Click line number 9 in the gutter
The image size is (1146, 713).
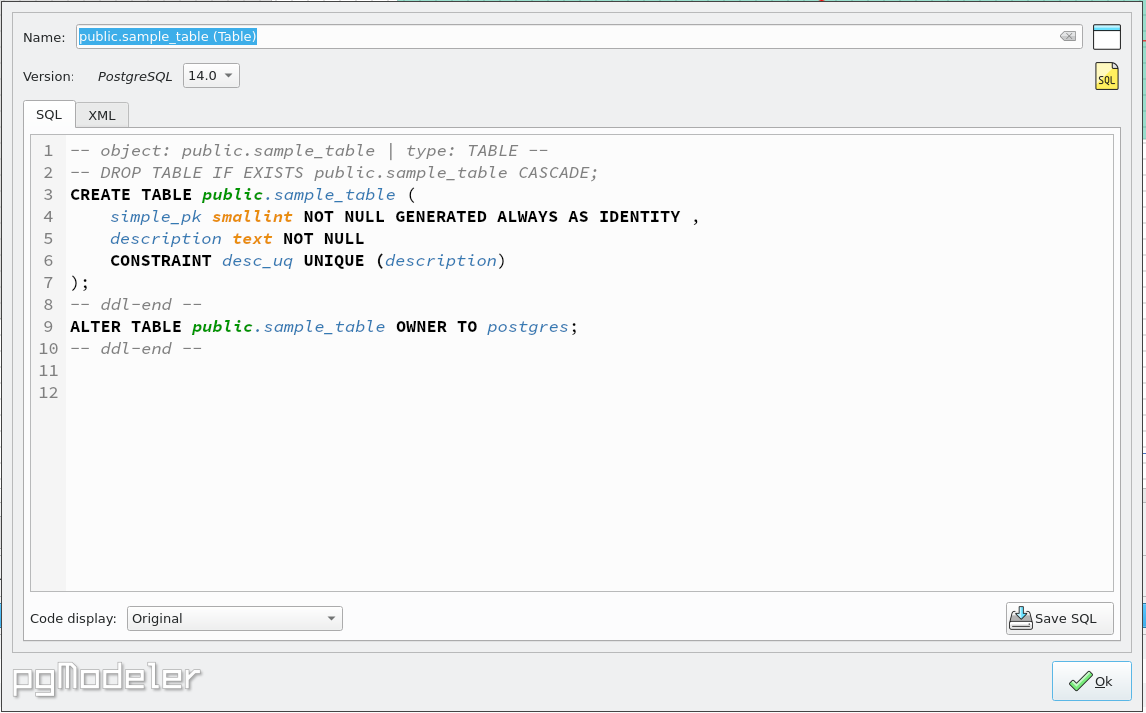click(x=47, y=326)
